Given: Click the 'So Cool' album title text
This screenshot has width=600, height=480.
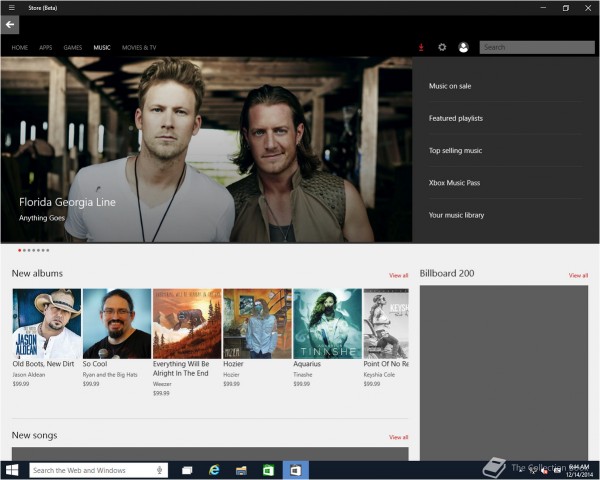Looking at the screenshot, I should (95, 364).
